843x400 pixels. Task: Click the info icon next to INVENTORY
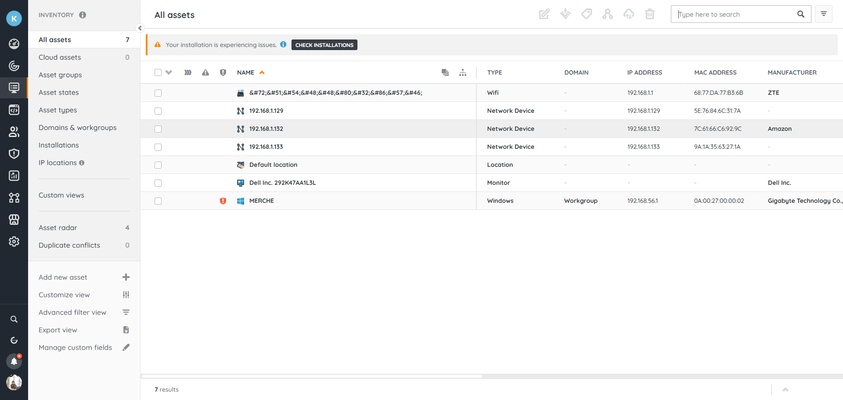(x=82, y=15)
